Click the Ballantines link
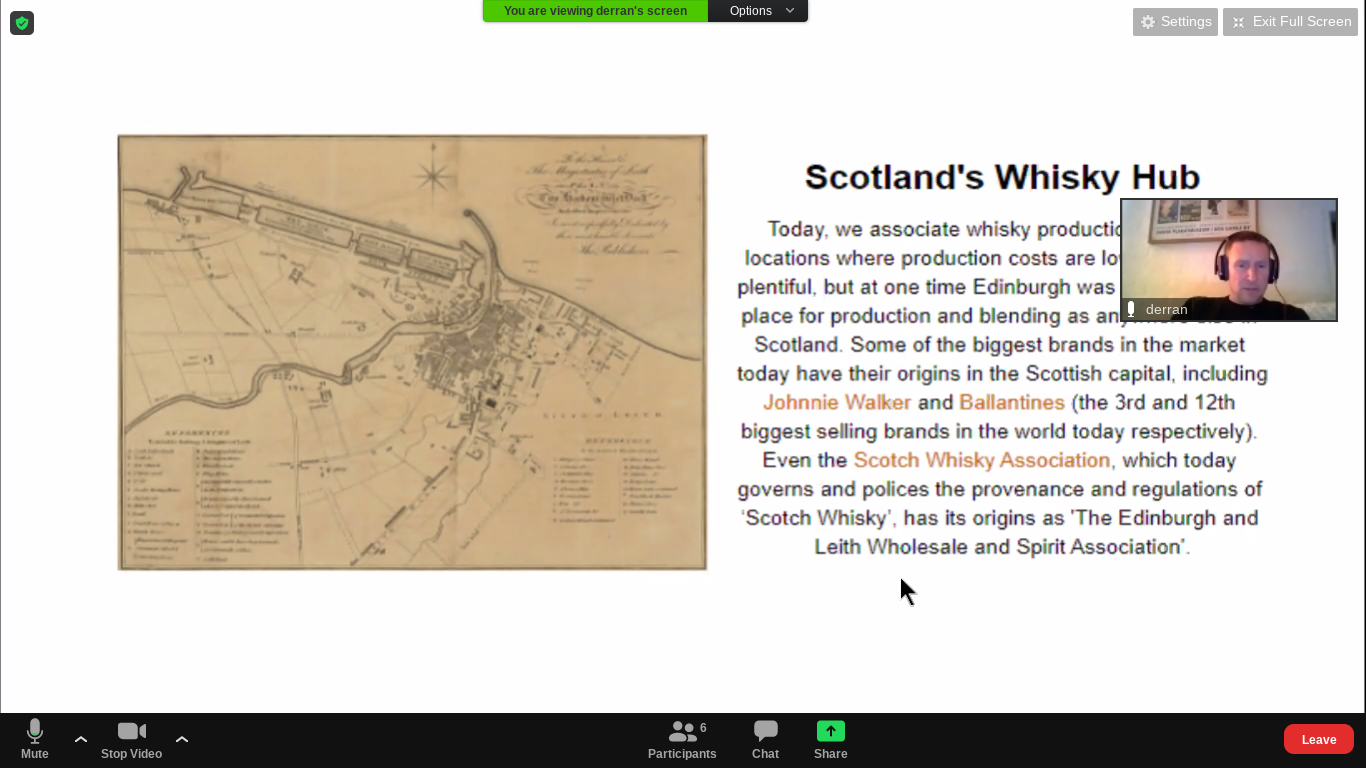The height and width of the screenshot is (768, 1366). click(x=1012, y=402)
